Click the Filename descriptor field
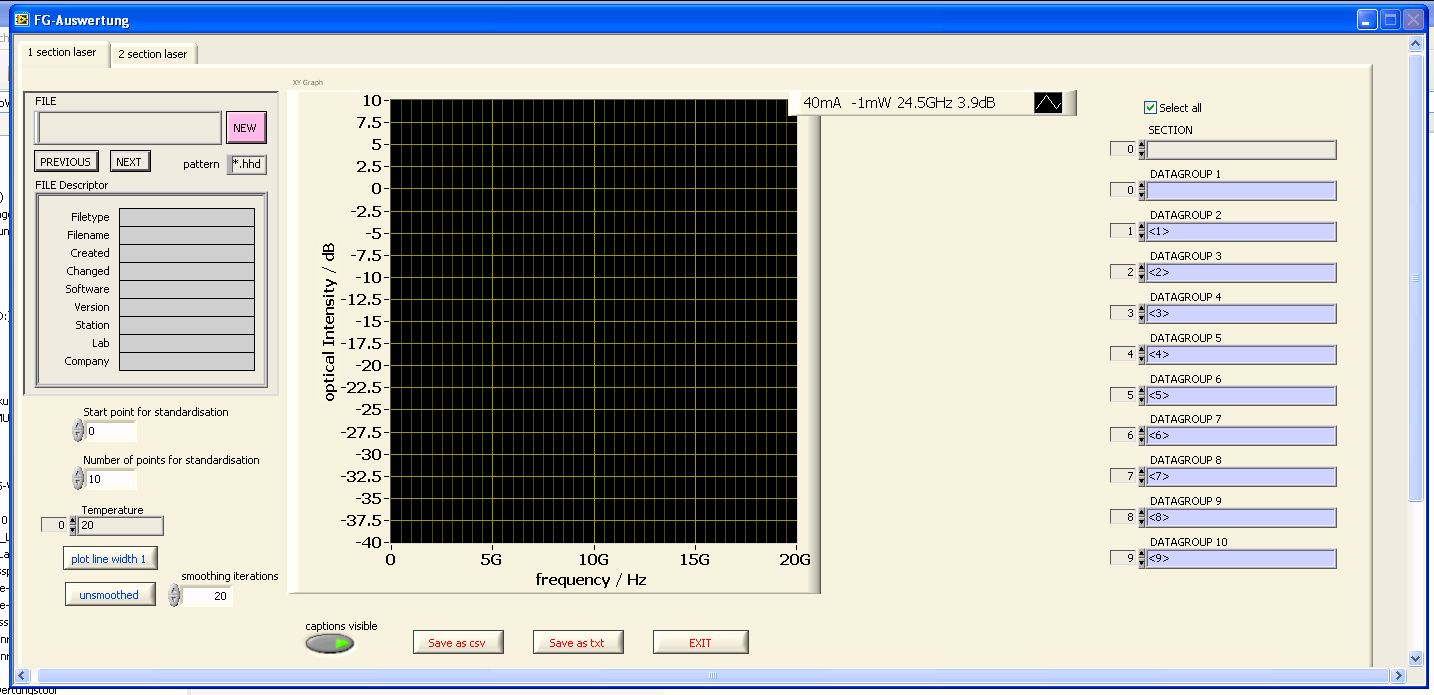Image resolution: width=1434 pixels, height=695 pixels. point(187,235)
